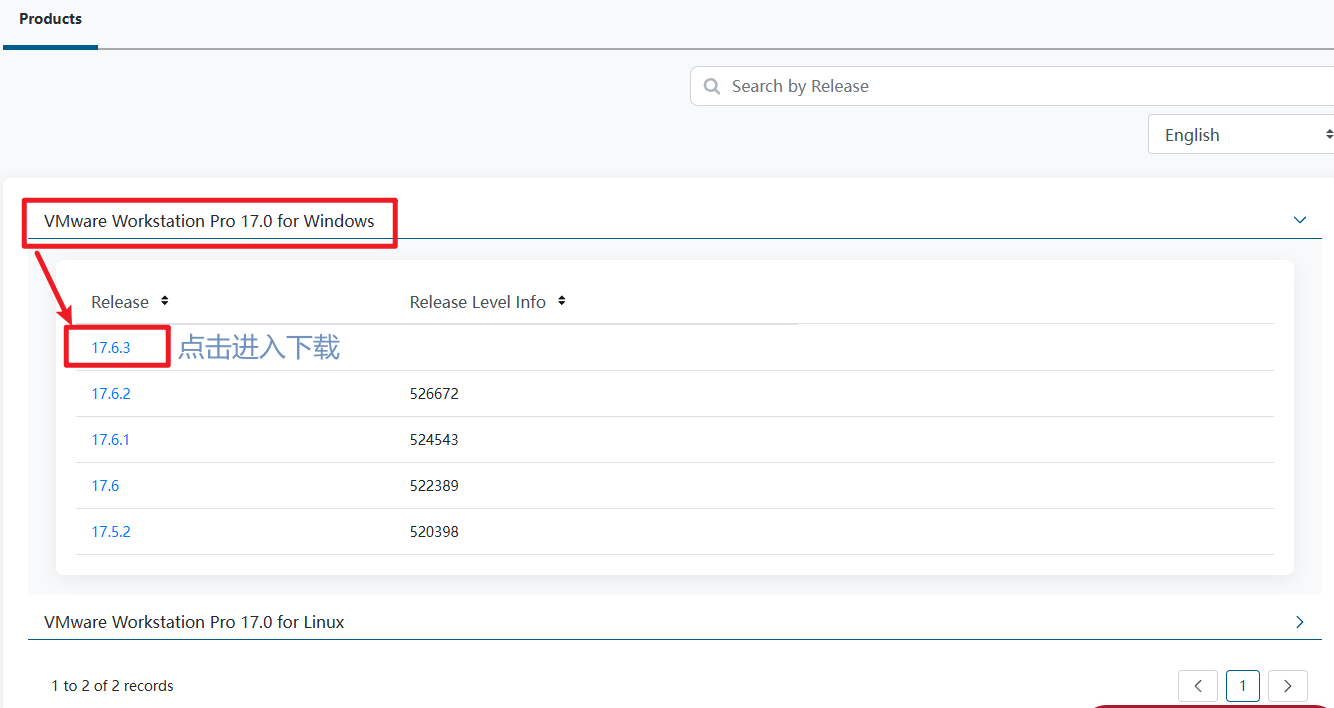Open the 17.6.1 release link
Image resolution: width=1334 pixels, height=708 pixels.
(x=111, y=440)
